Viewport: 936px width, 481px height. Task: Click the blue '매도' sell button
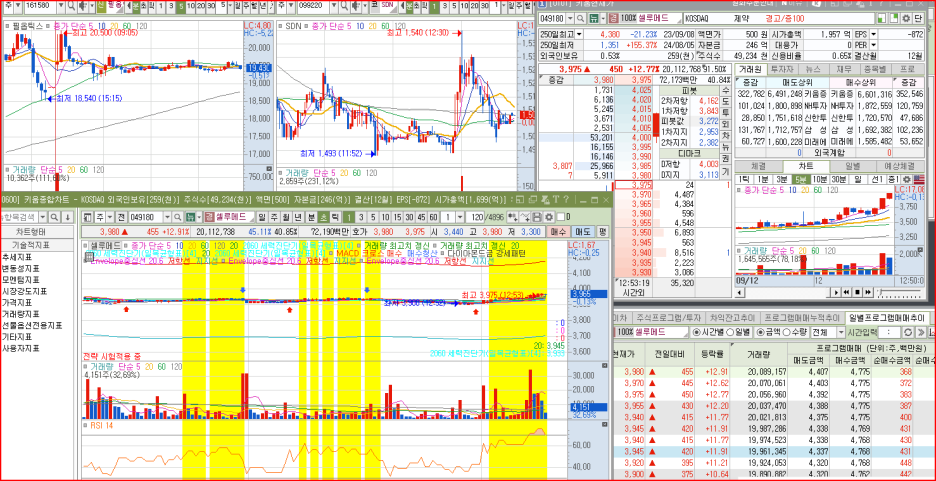tap(583, 232)
